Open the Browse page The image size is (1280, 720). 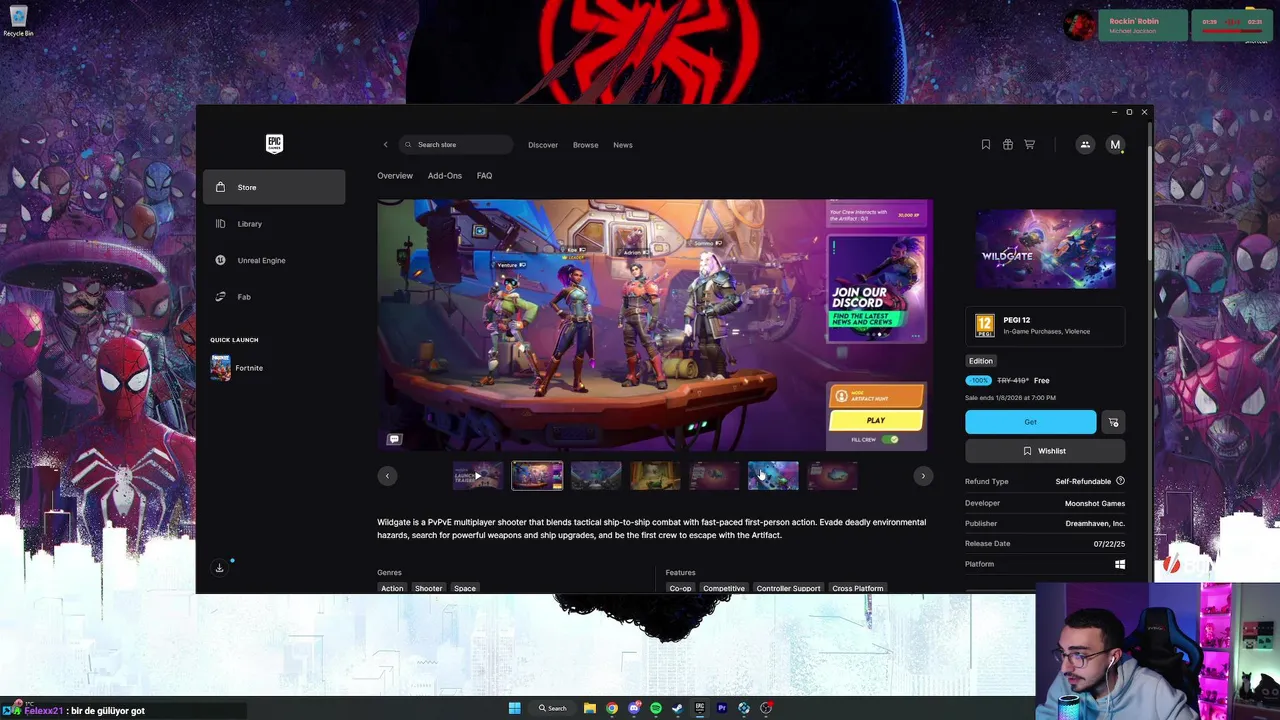tap(586, 145)
